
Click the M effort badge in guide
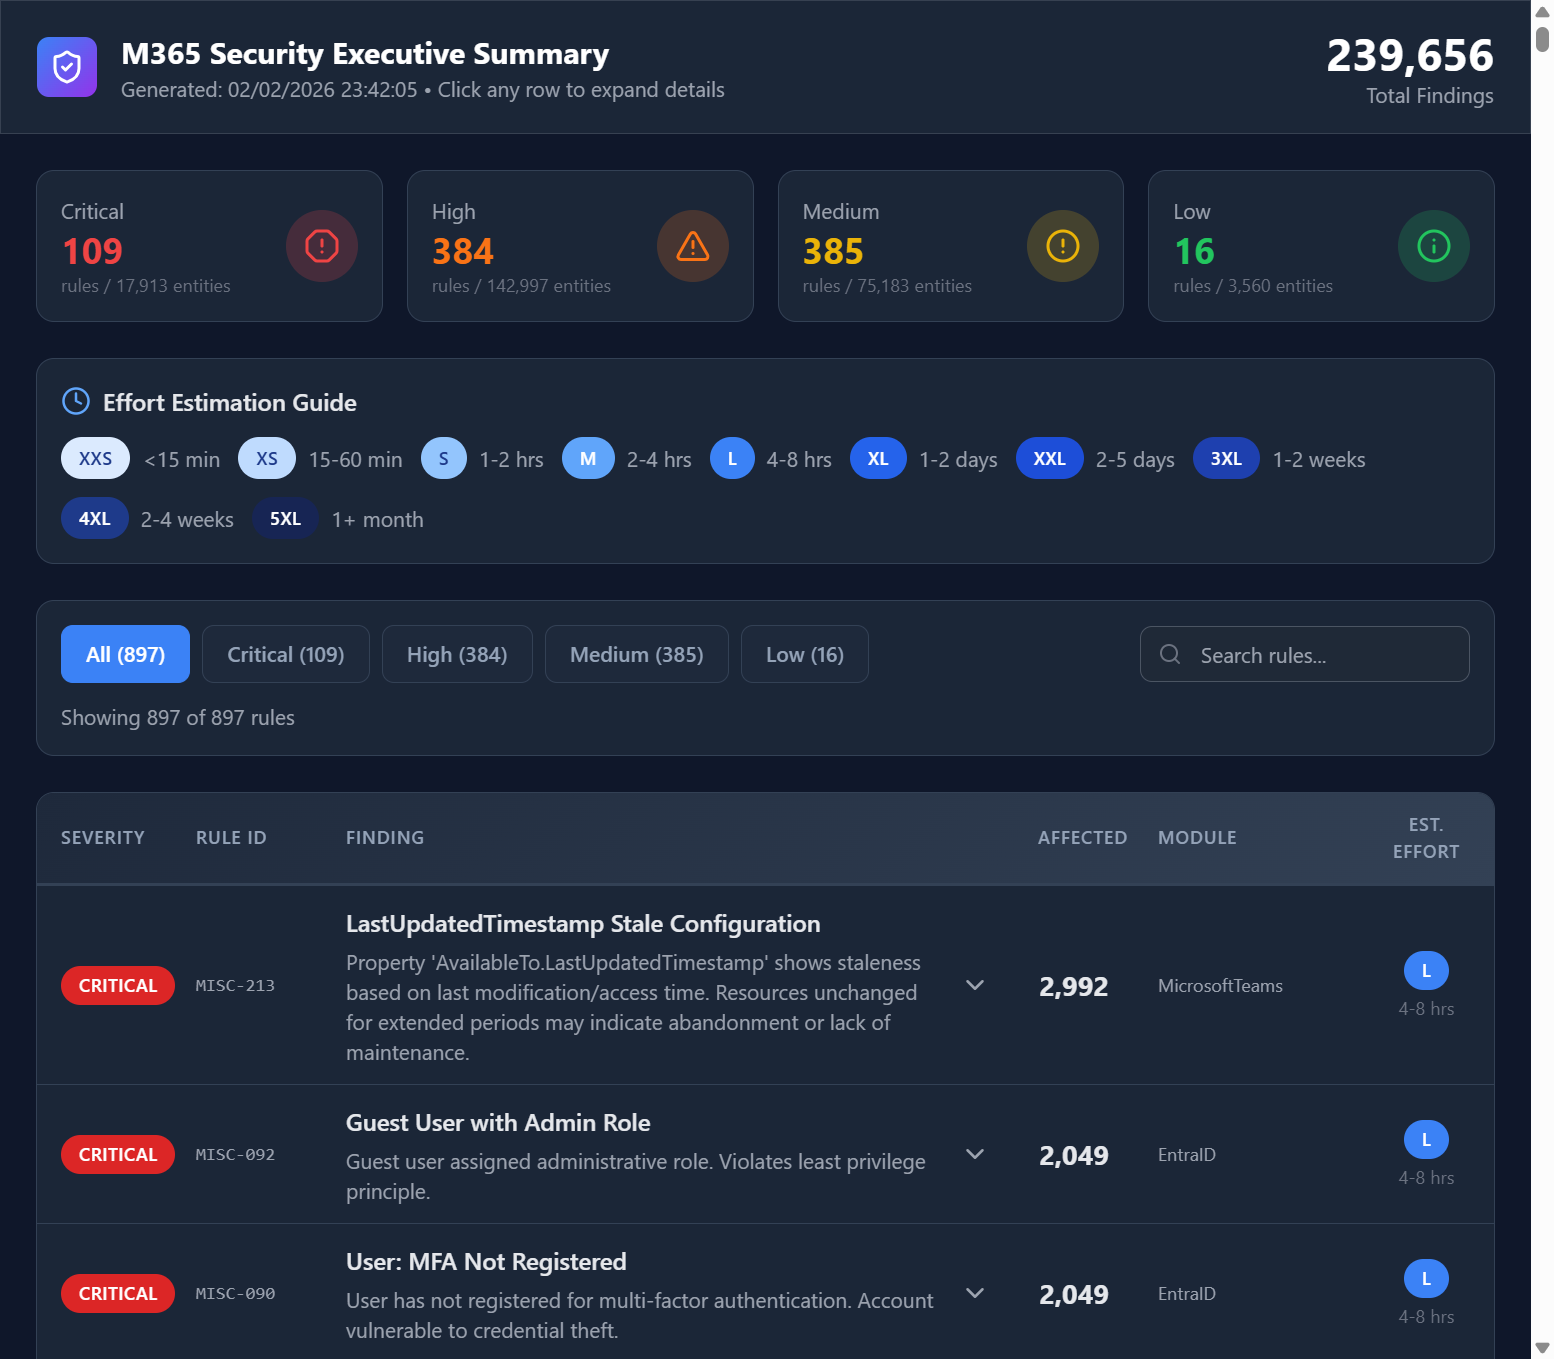(x=588, y=459)
